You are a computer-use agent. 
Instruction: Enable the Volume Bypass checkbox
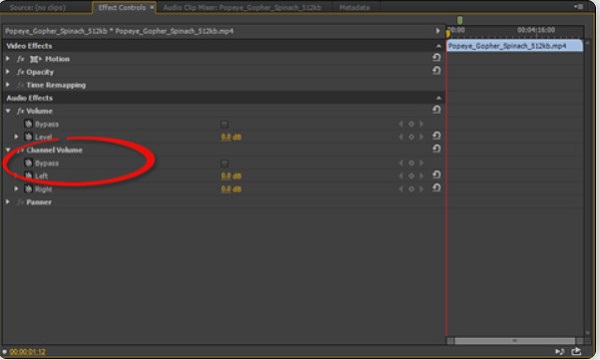coord(225,124)
